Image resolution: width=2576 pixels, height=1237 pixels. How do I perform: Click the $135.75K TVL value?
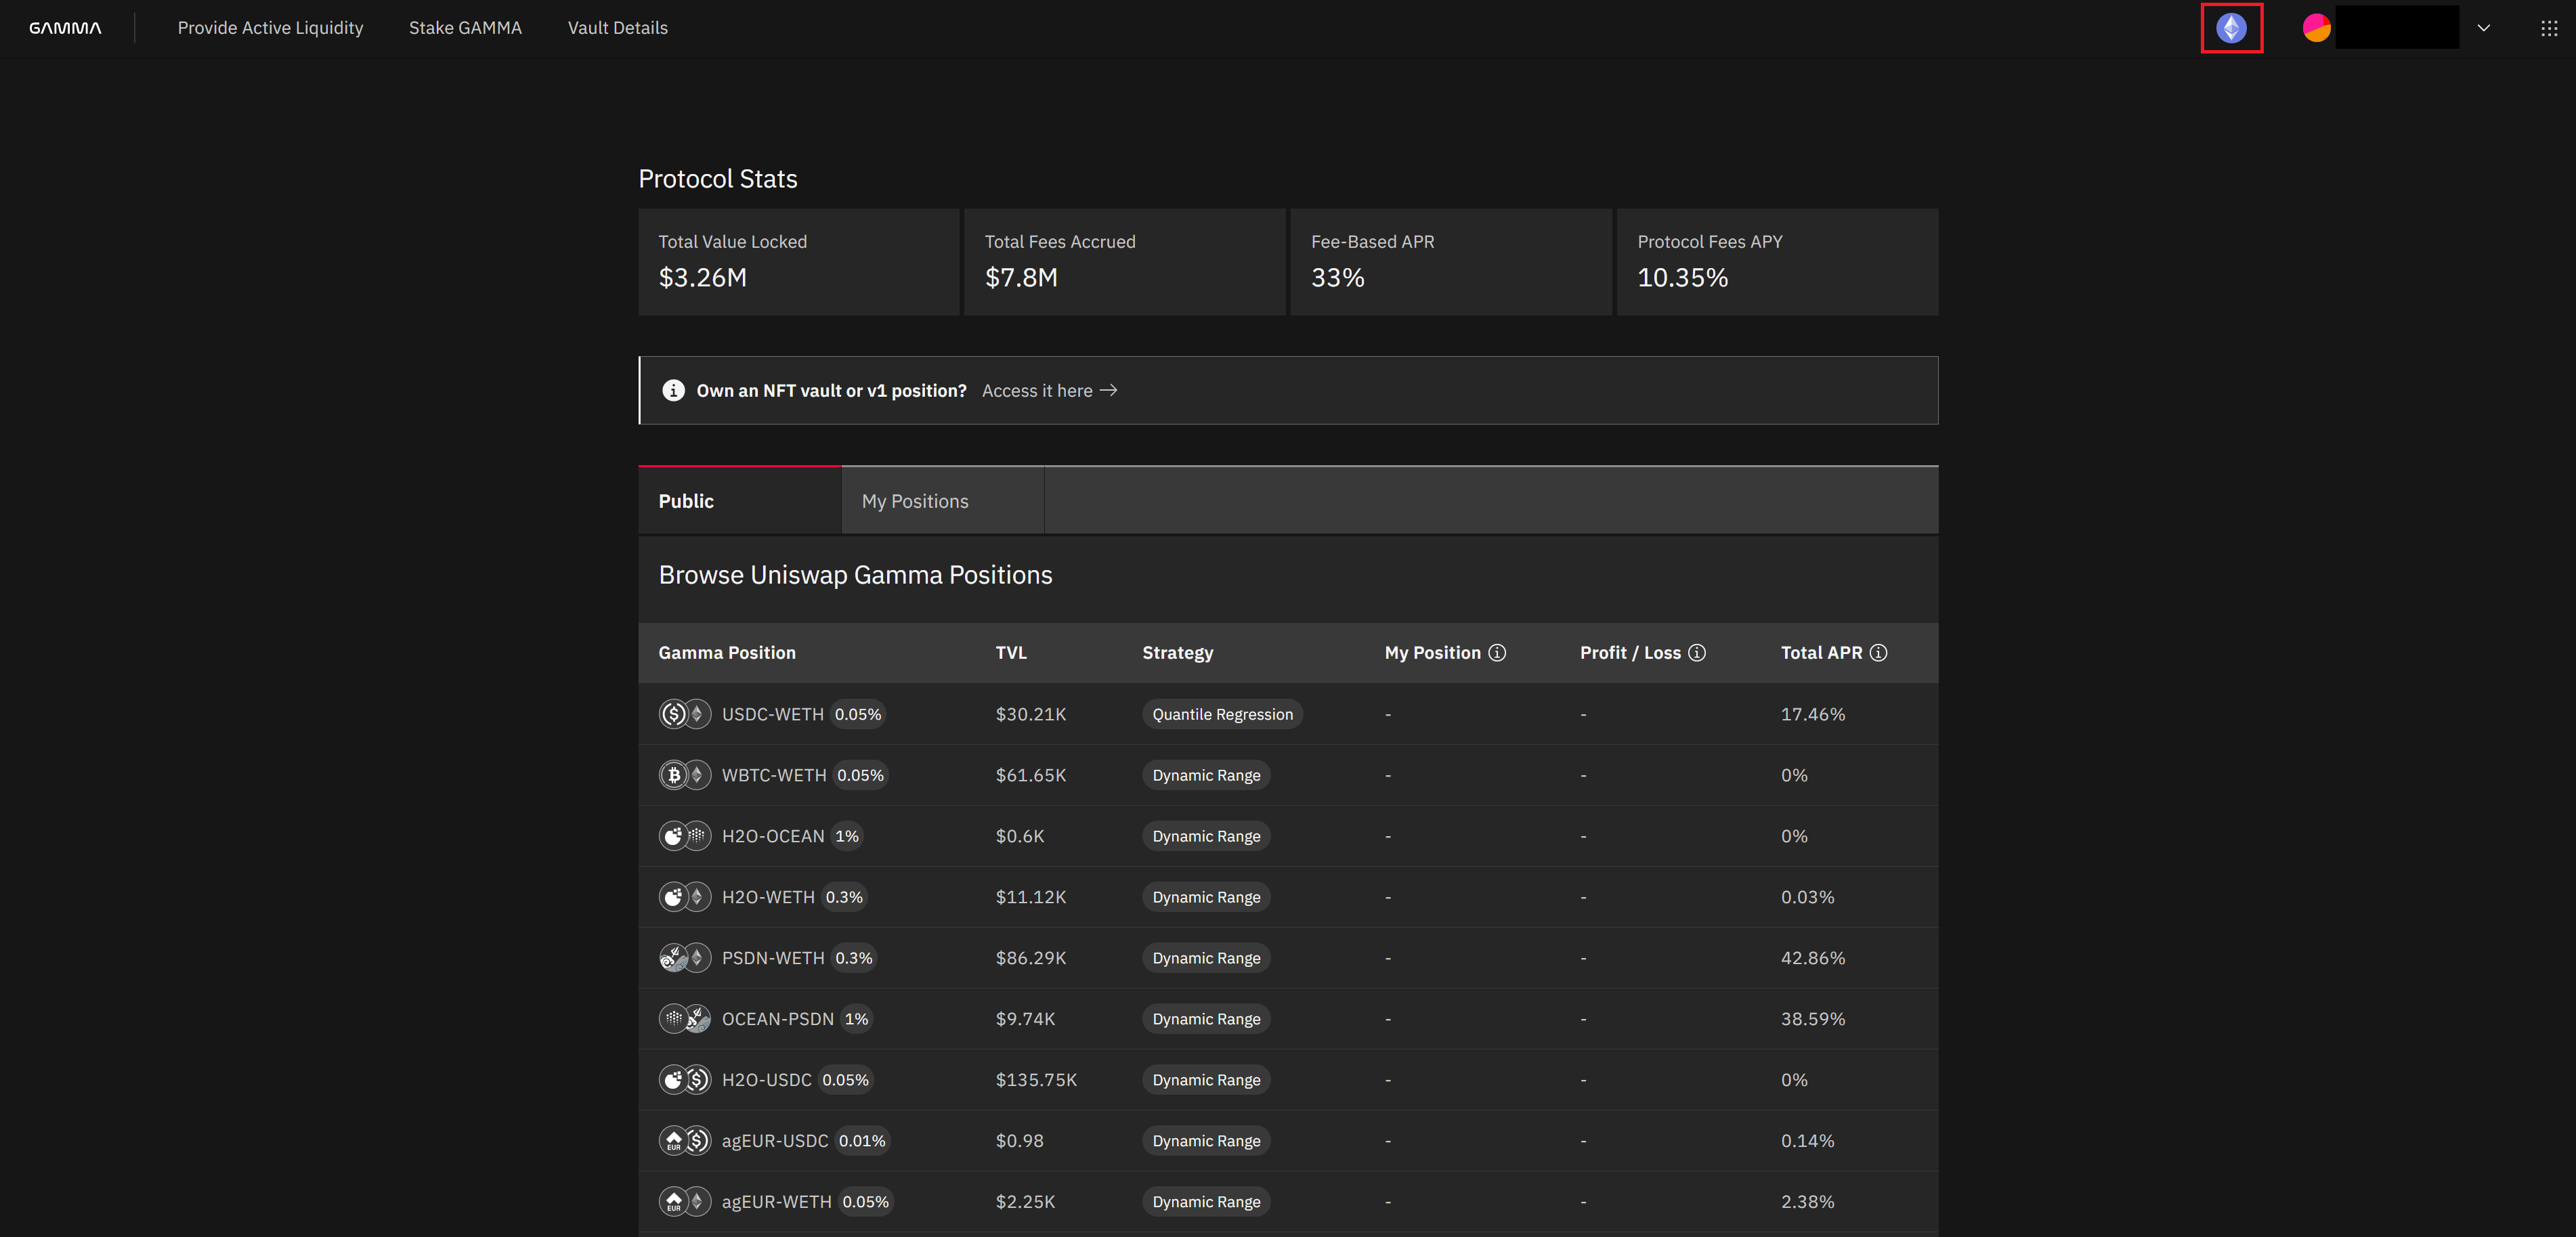tap(1036, 1080)
